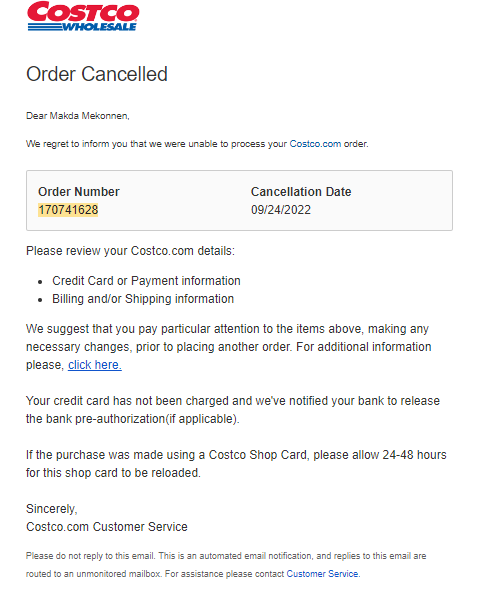
Task: Click the cancellation date 09/24/2022
Action: [x=281, y=210]
